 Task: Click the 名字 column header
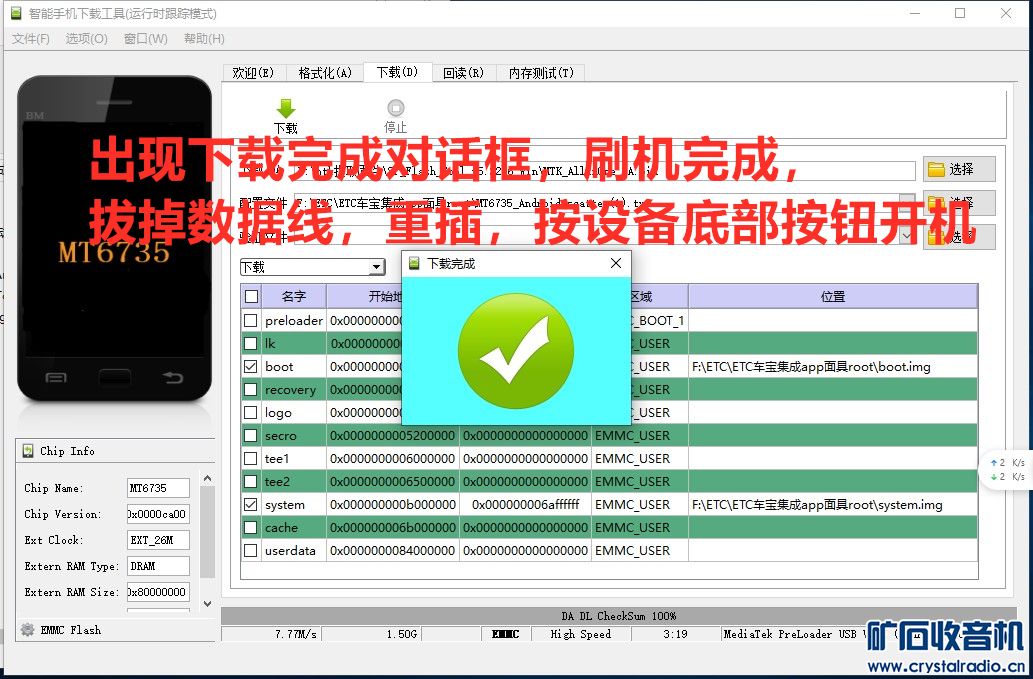point(294,296)
